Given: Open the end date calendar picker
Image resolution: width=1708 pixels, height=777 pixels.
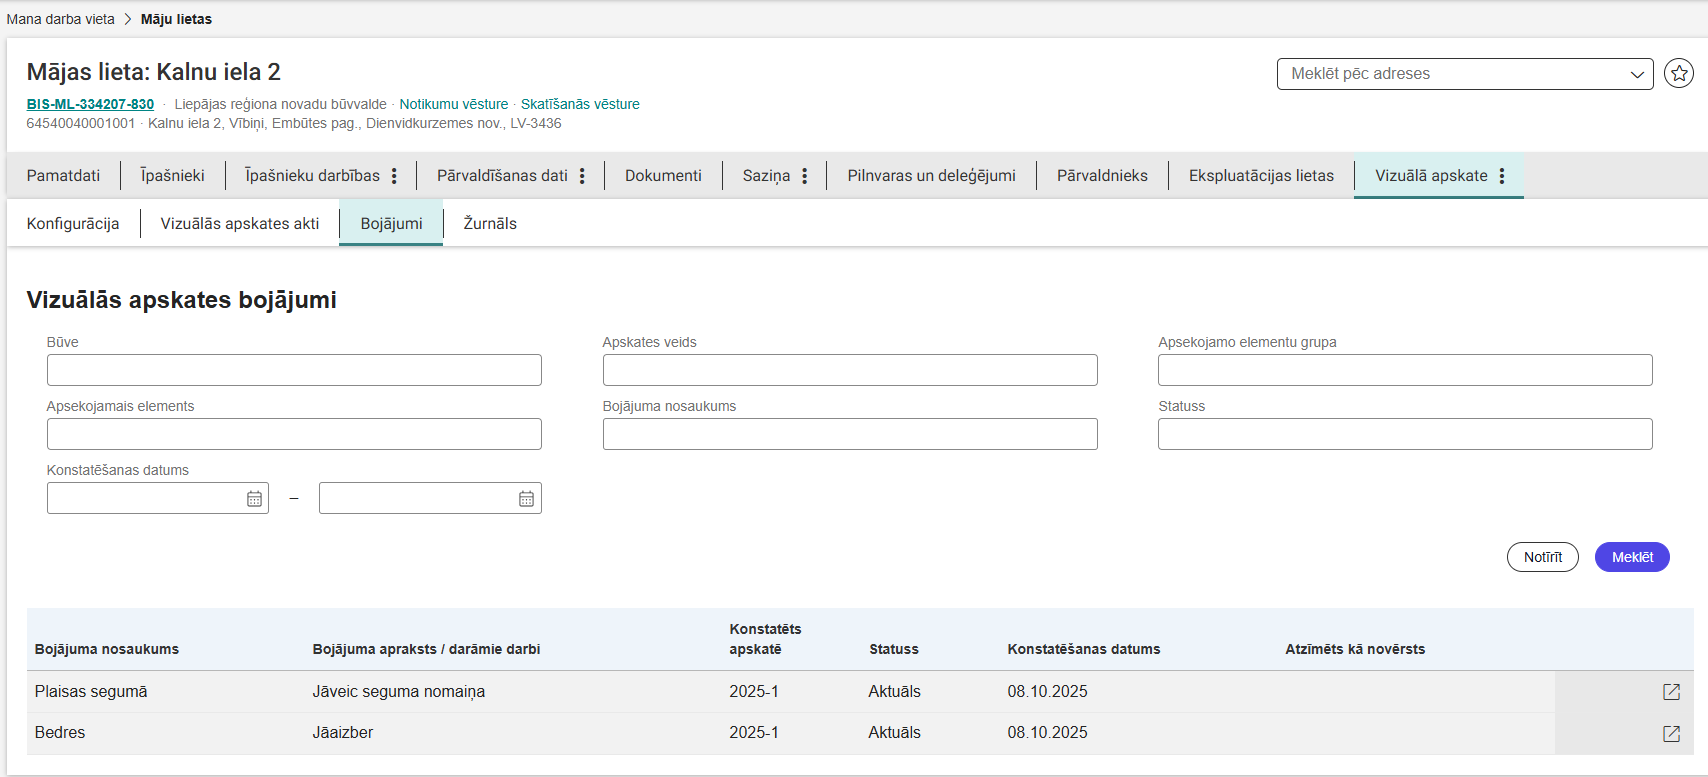Looking at the screenshot, I should [x=526, y=498].
